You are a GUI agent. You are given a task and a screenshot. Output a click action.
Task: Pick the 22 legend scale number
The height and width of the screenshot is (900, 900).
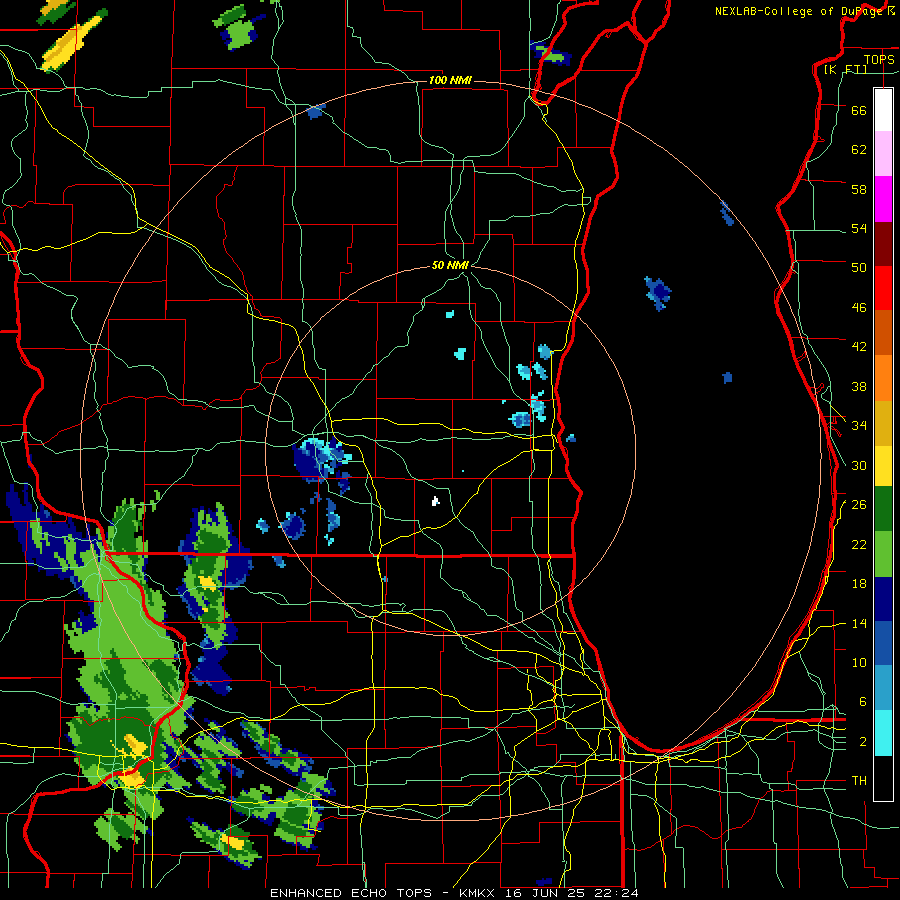pos(859,544)
